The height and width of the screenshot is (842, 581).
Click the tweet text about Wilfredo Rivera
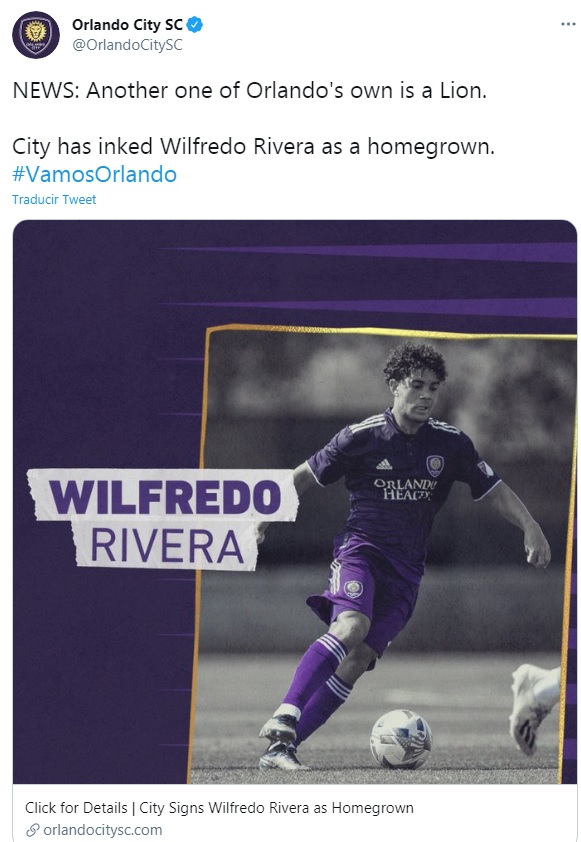pos(253,146)
